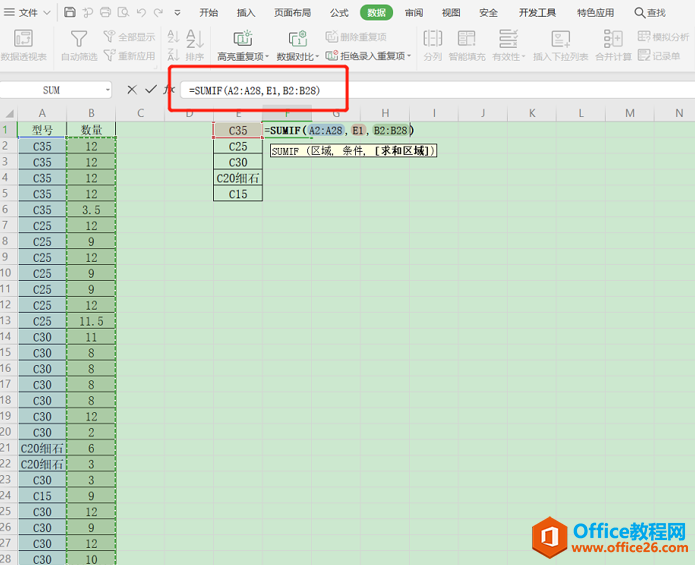The height and width of the screenshot is (565, 695).
Task: Click cell E1 containing C35
Action: click(238, 130)
